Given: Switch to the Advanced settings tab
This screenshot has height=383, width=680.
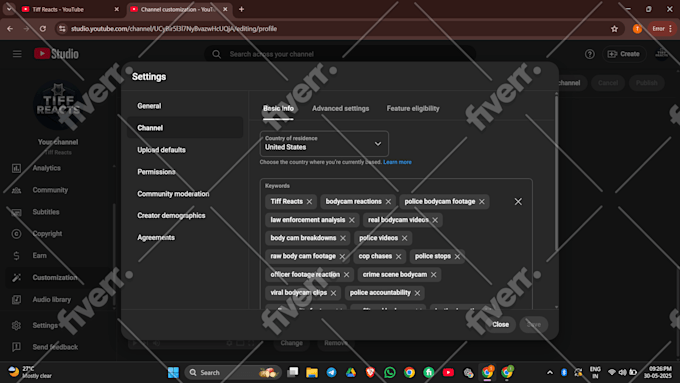Looking at the screenshot, I should (340, 108).
